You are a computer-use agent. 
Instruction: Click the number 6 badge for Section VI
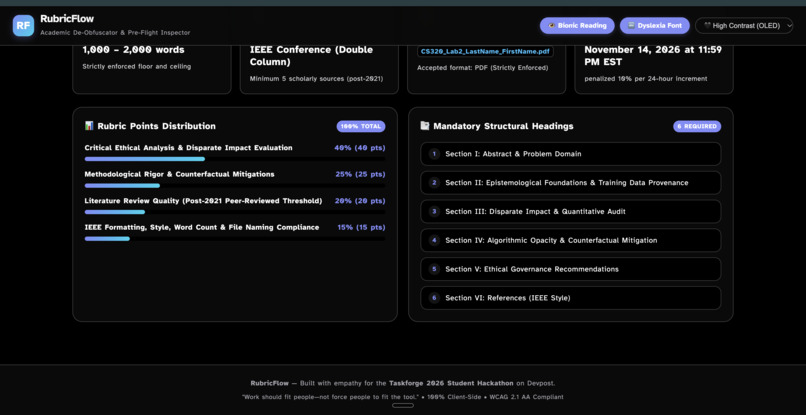pyautogui.click(x=434, y=298)
